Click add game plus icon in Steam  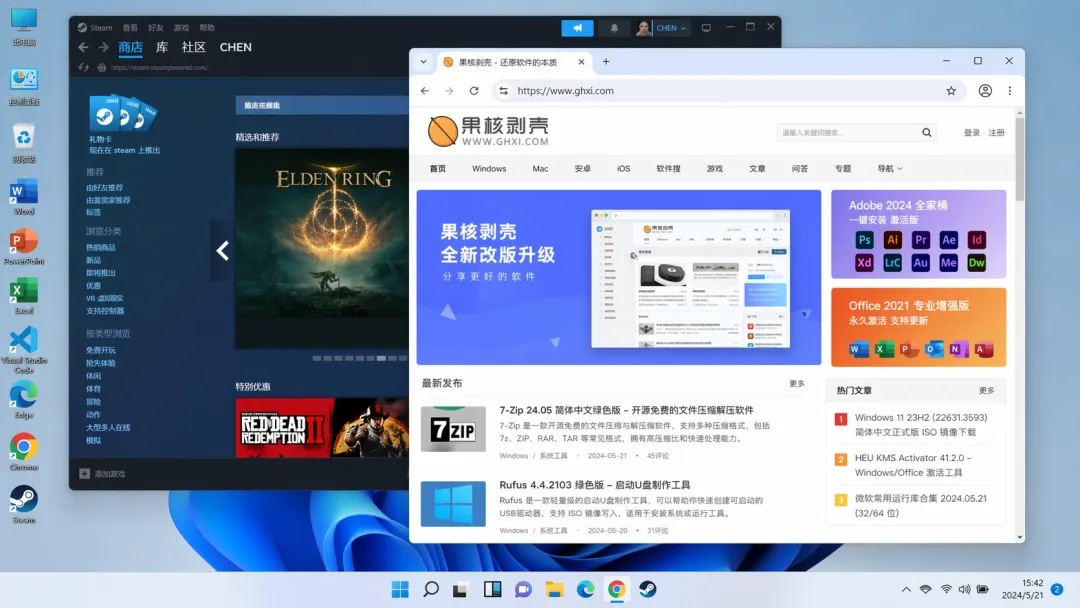click(85, 474)
